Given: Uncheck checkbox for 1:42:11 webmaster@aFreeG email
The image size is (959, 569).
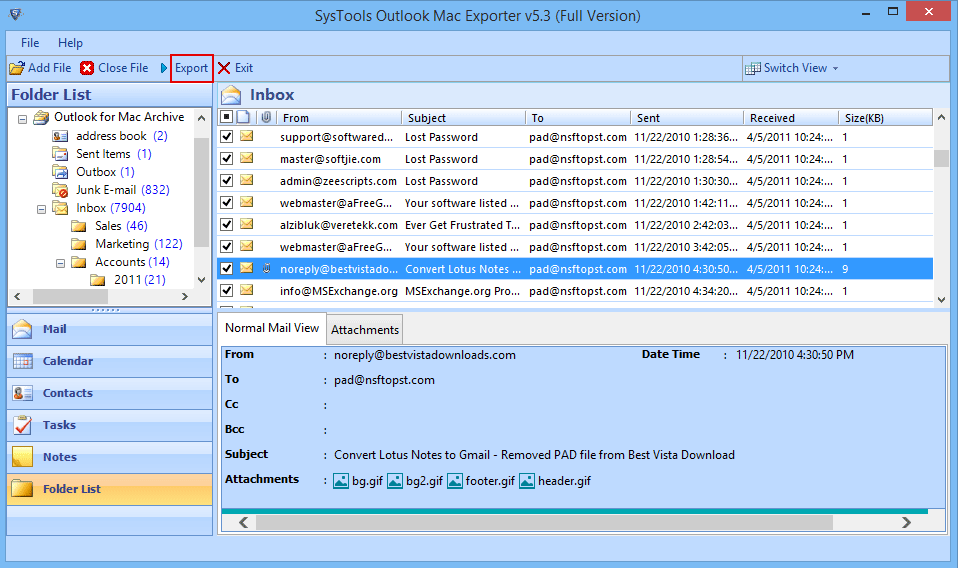Looking at the screenshot, I should (226, 203).
